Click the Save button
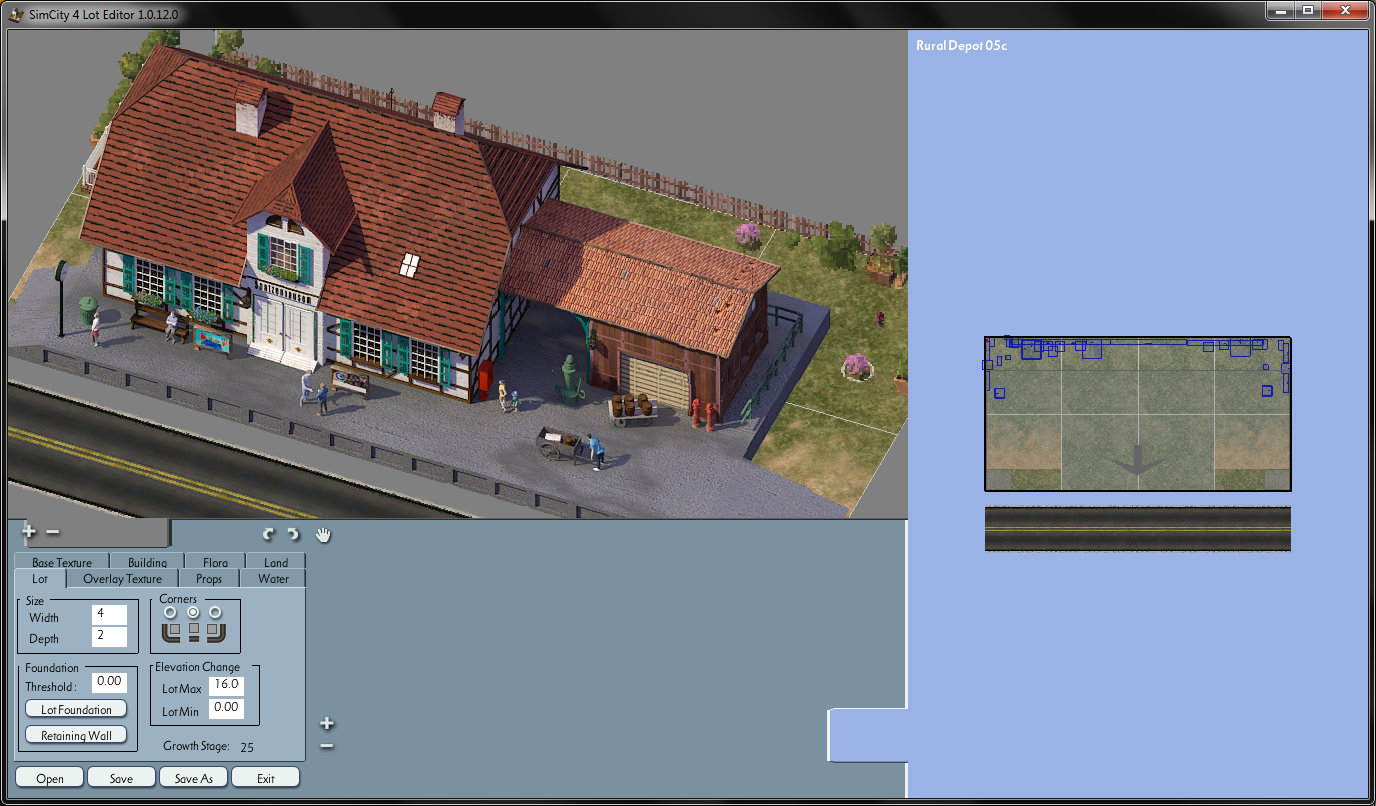Screen dimensions: 1376x806 122,778
